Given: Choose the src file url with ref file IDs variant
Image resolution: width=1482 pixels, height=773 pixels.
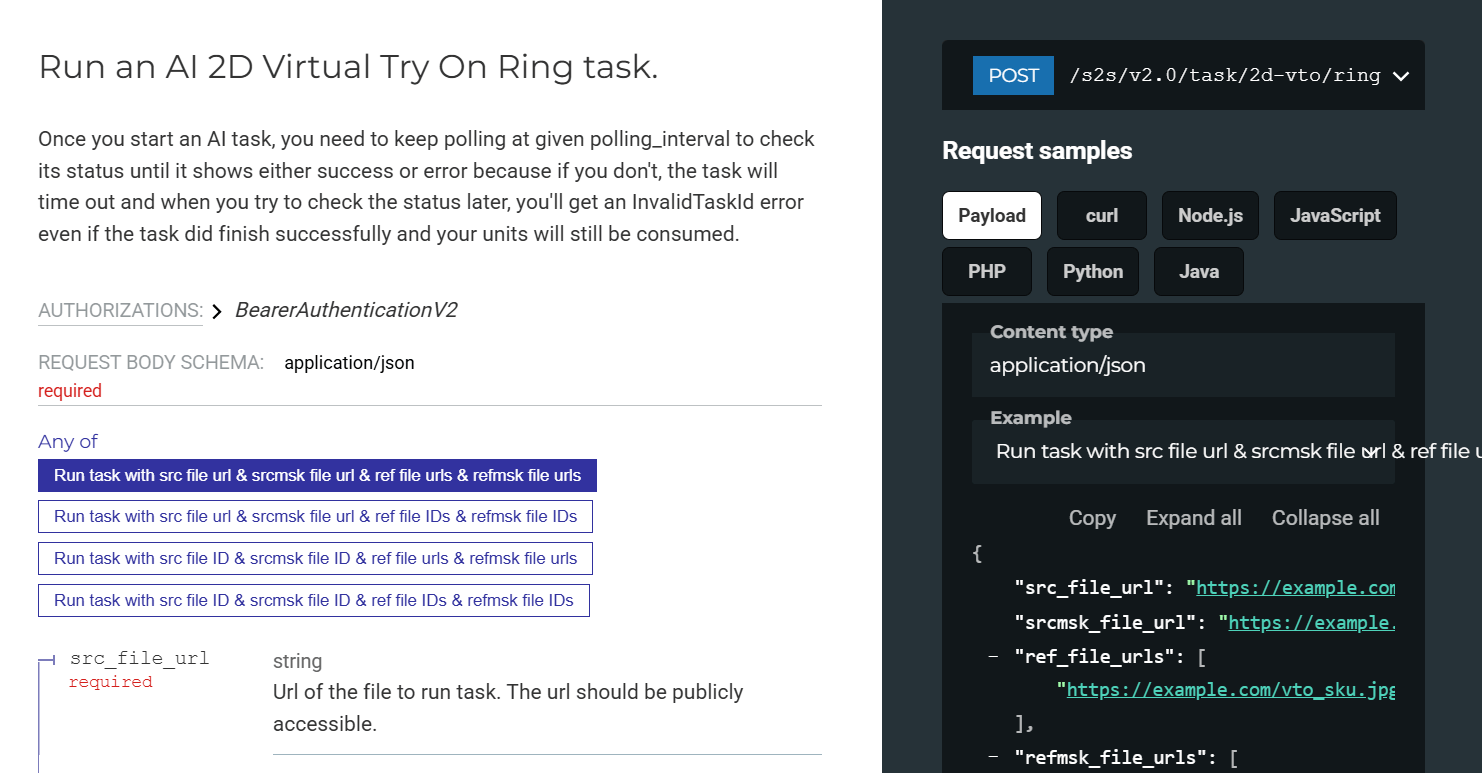Looking at the screenshot, I should [315, 516].
